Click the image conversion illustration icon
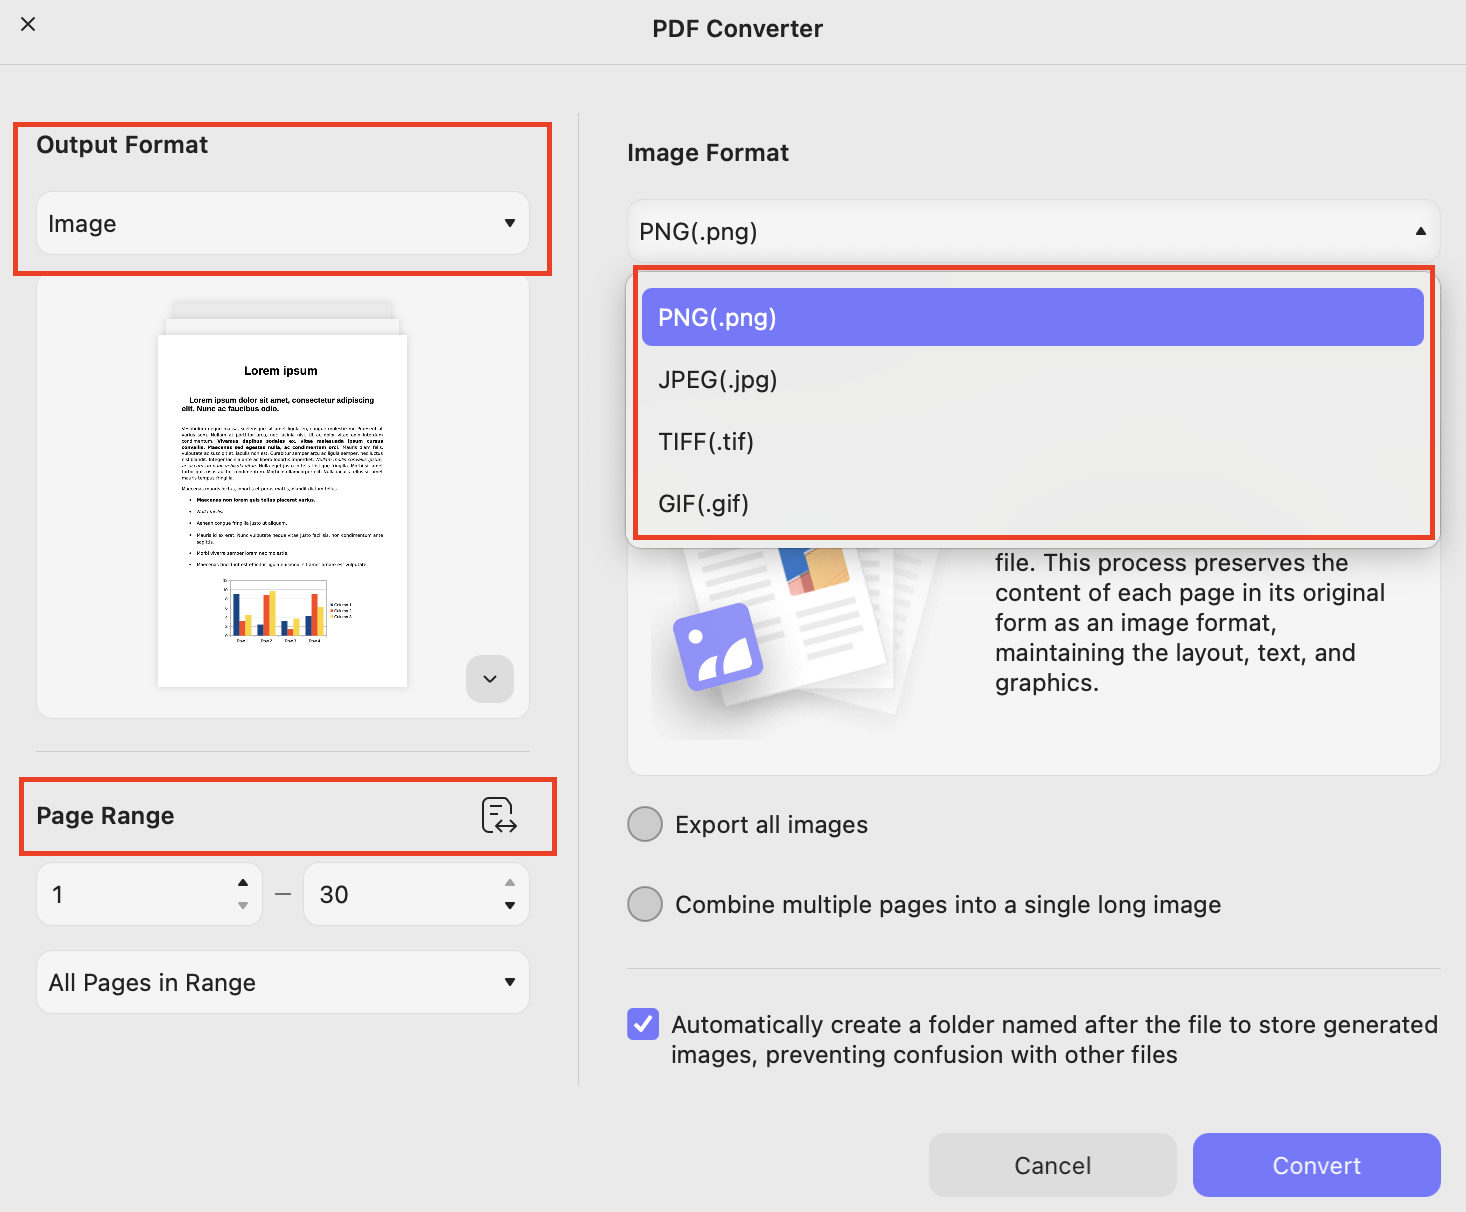The image size is (1466, 1212). click(718, 645)
